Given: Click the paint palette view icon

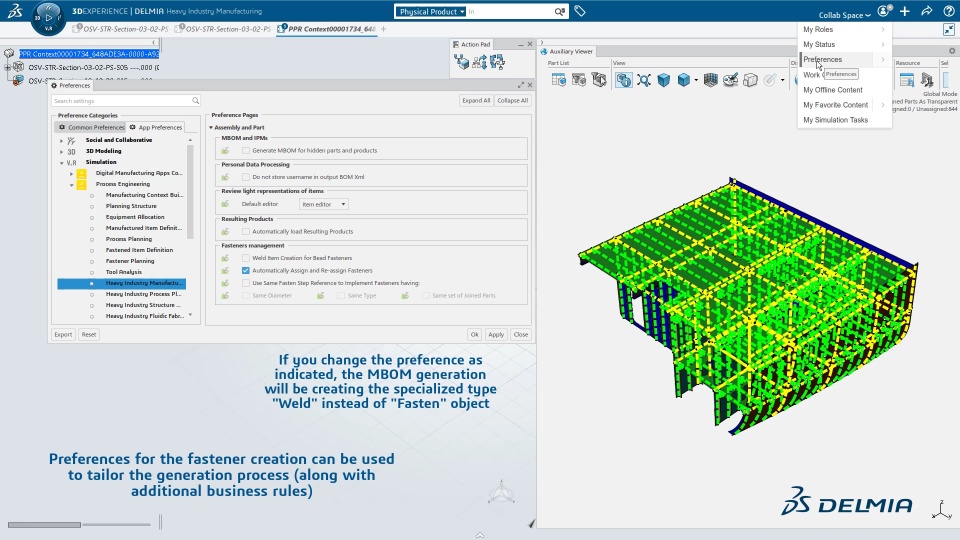Looking at the screenshot, I should (x=730, y=80).
